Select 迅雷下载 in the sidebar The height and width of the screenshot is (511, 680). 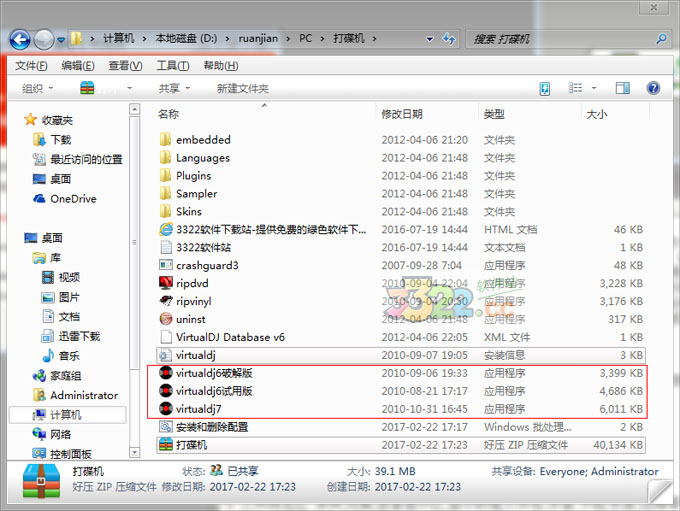point(71,336)
